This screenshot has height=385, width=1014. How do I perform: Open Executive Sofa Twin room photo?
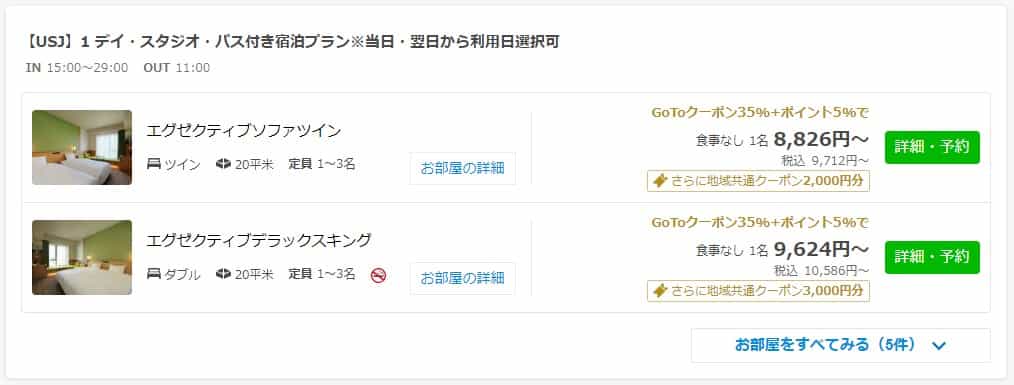coord(82,148)
